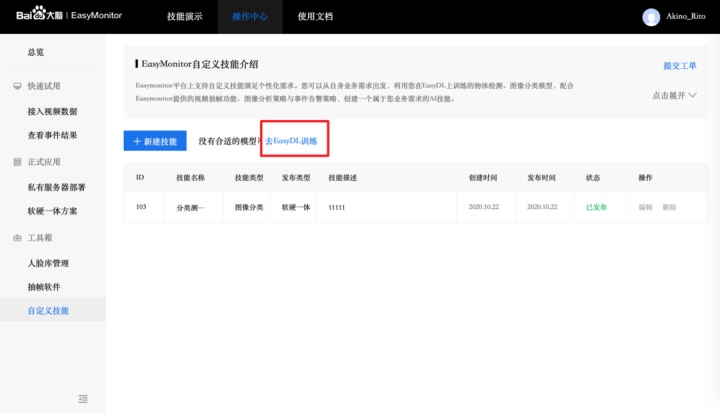Image resolution: width=720 pixels, height=413 pixels.
Task: Click the skill name 分类测…
Action: [191, 208]
